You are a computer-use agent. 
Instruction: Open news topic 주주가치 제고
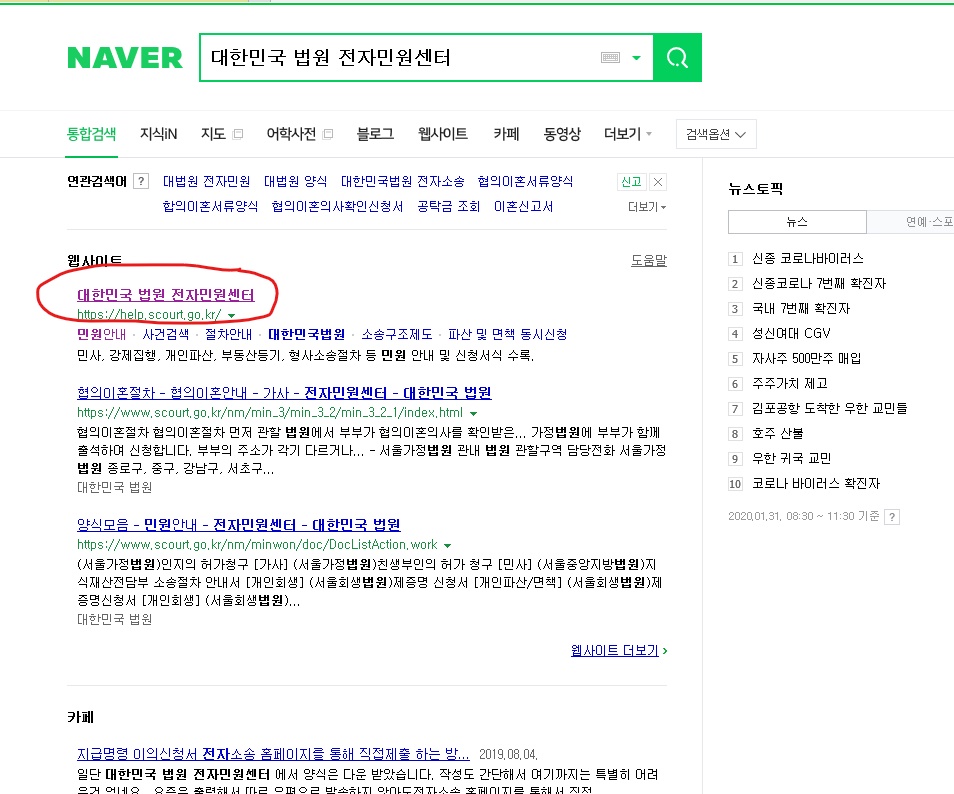[790, 383]
